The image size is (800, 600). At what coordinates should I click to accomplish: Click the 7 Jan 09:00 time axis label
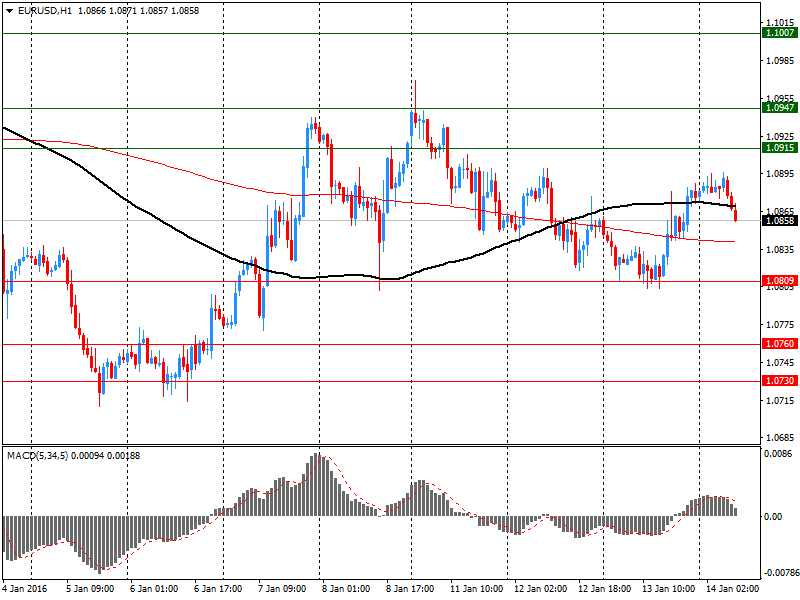pyautogui.click(x=282, y=589)
